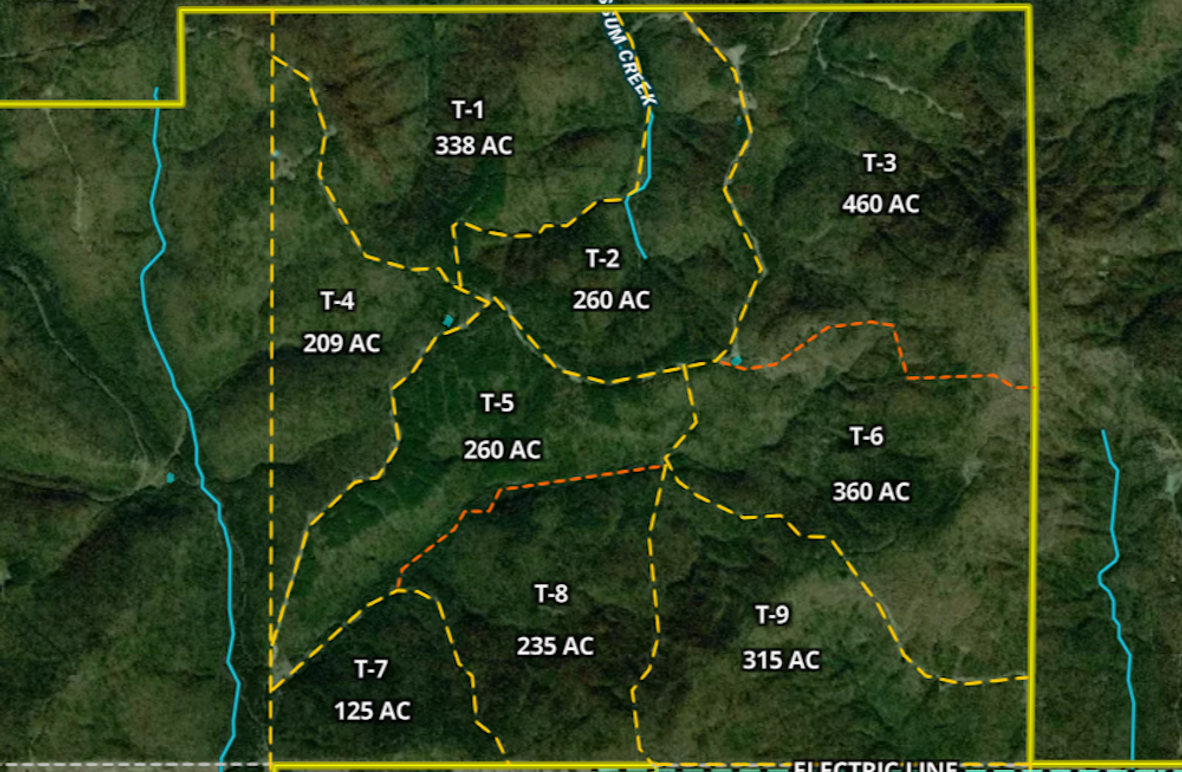Select the T-5 tract label
The height and width of the screenshot is (772, 1182).
point(497,403)
